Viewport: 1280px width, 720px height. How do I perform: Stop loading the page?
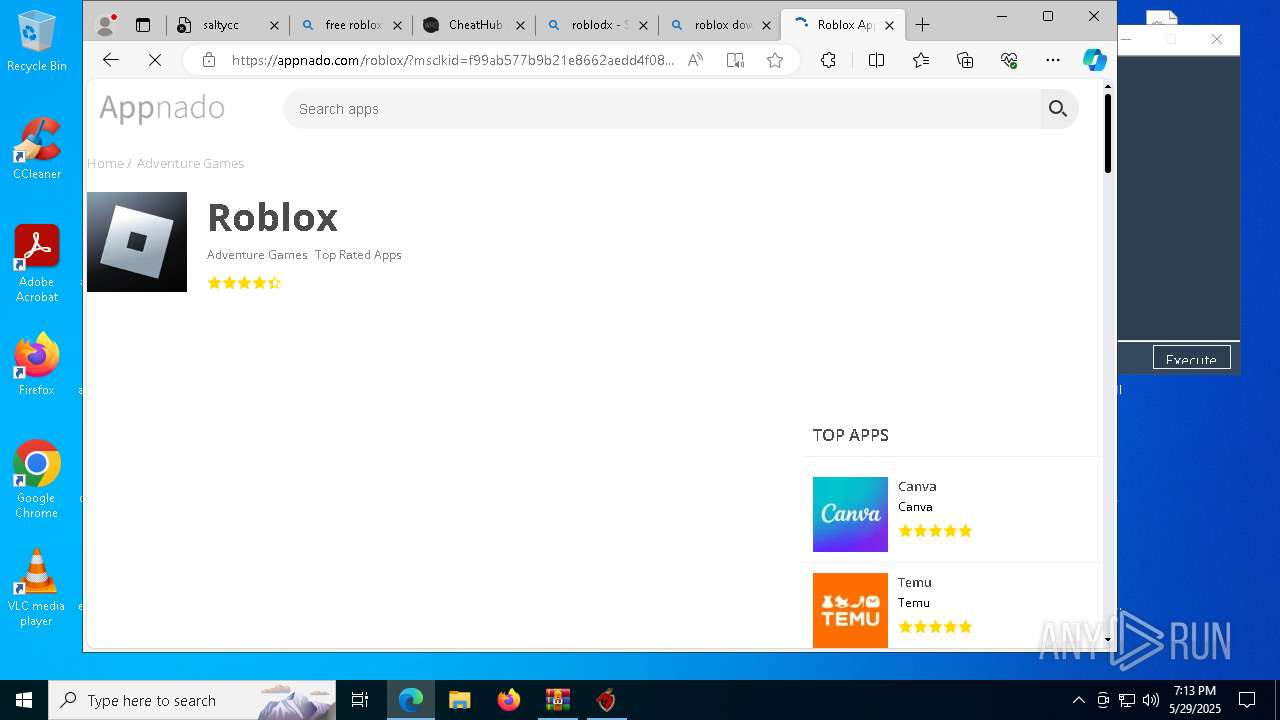(x=155, y=60)
